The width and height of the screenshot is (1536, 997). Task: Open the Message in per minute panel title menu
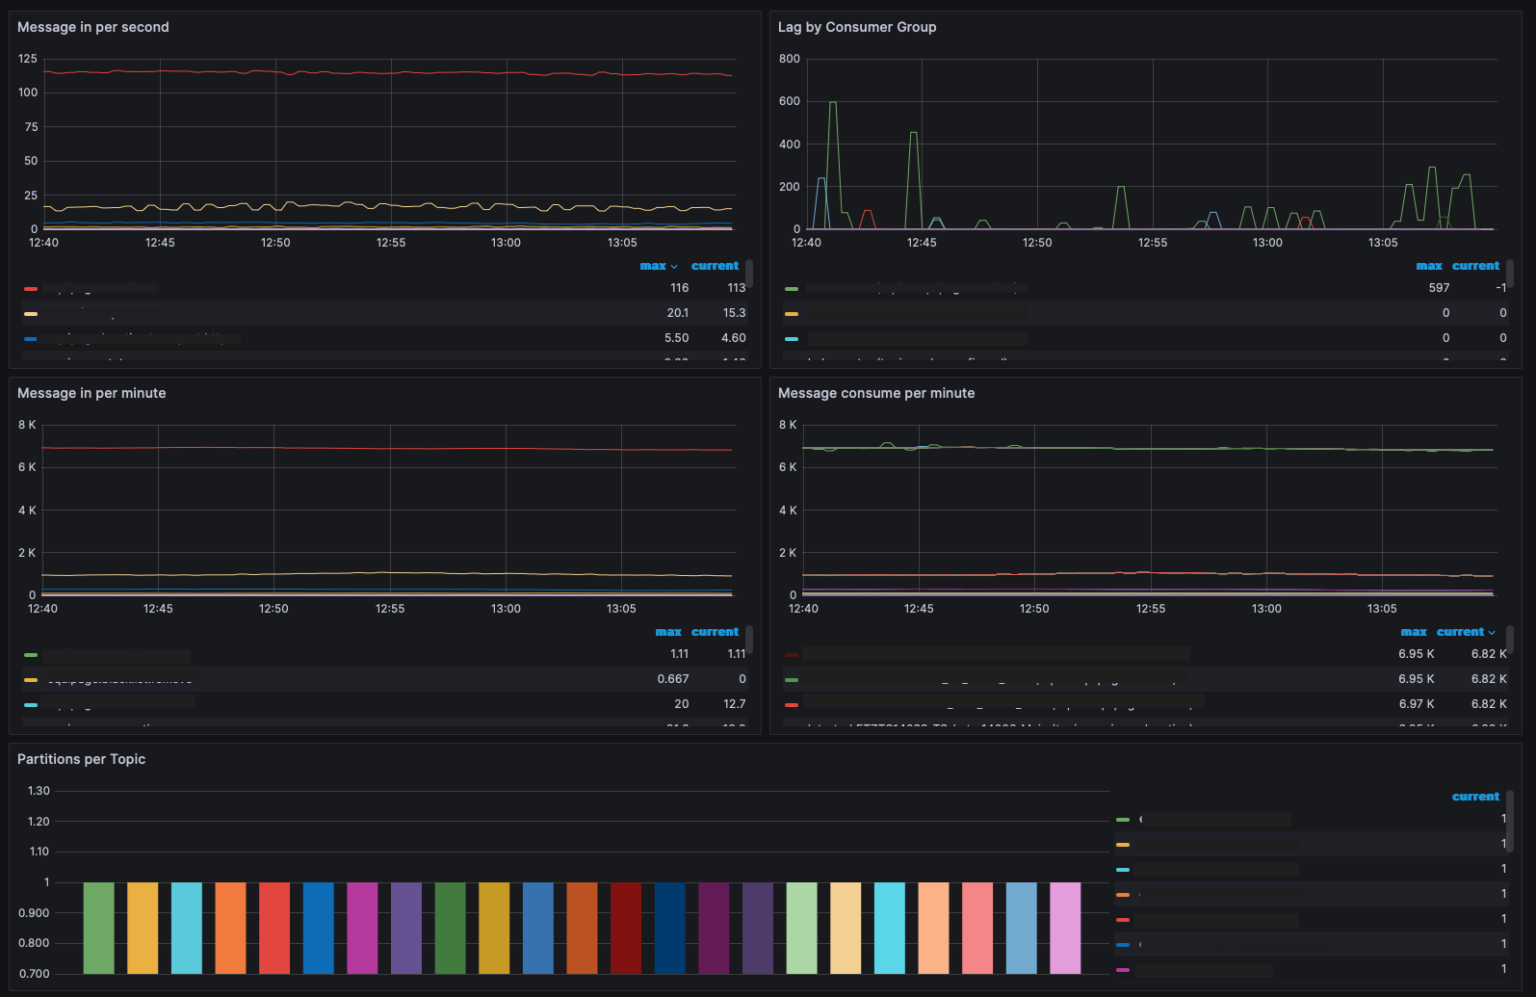point(91,393)
